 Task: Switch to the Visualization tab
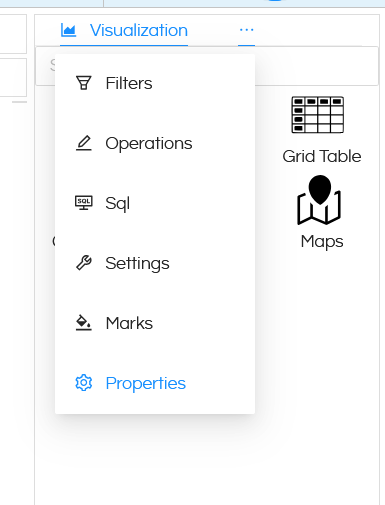coord(124,30)
